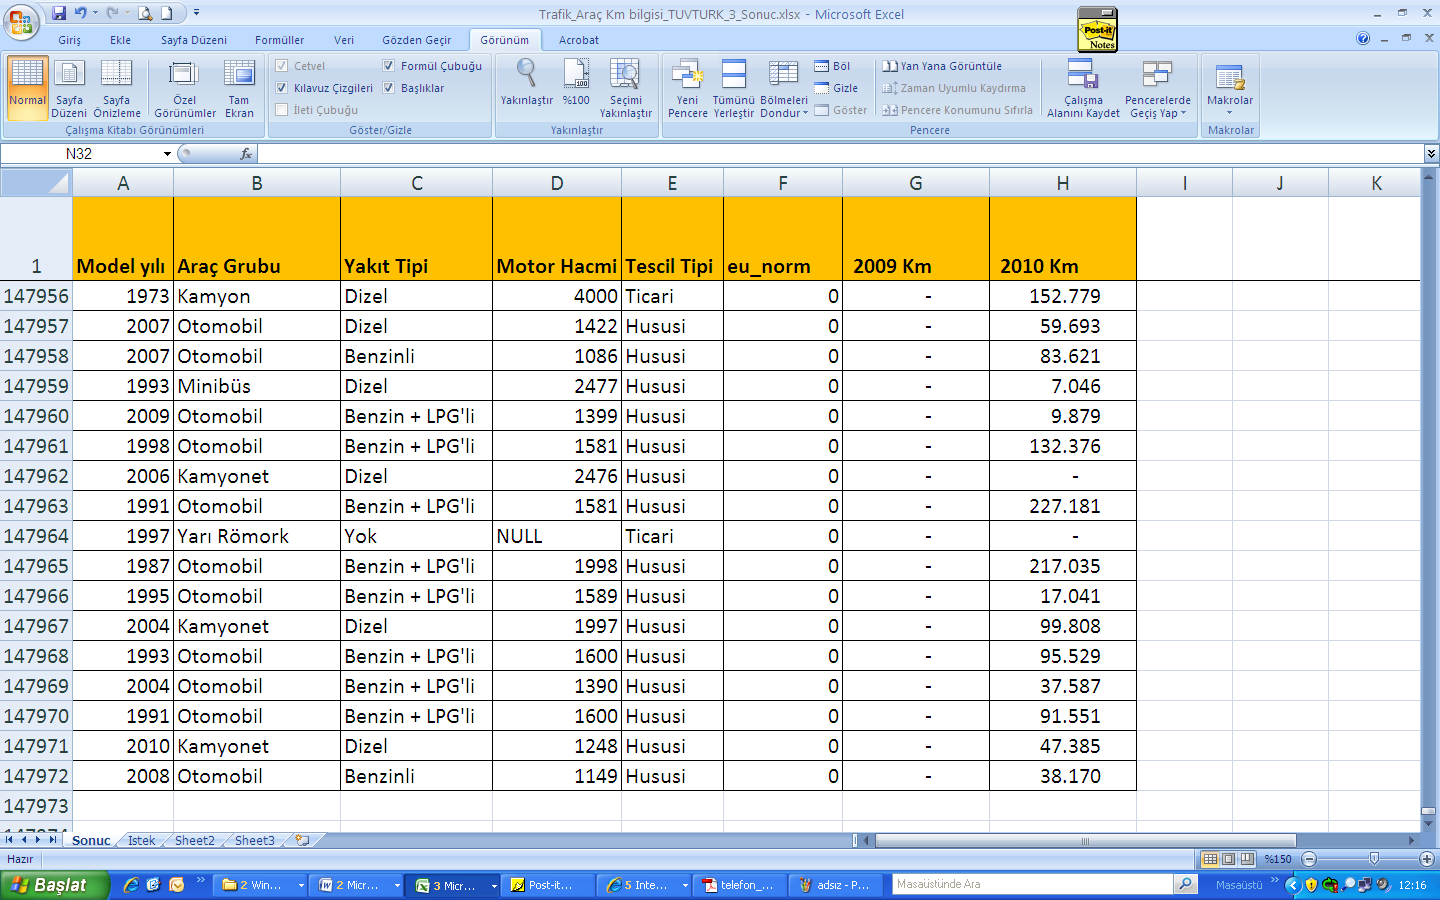The height and width of the screenshot is (900, 1440).
Task: Toggle the Kılavuz Çizgileri checkbox
Action: point(282,88)
